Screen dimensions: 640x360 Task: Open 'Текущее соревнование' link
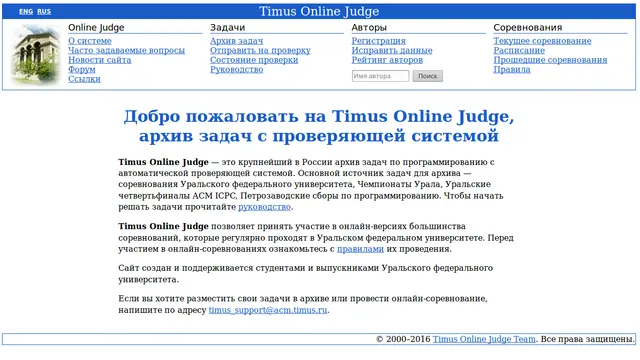pos(542,41)
